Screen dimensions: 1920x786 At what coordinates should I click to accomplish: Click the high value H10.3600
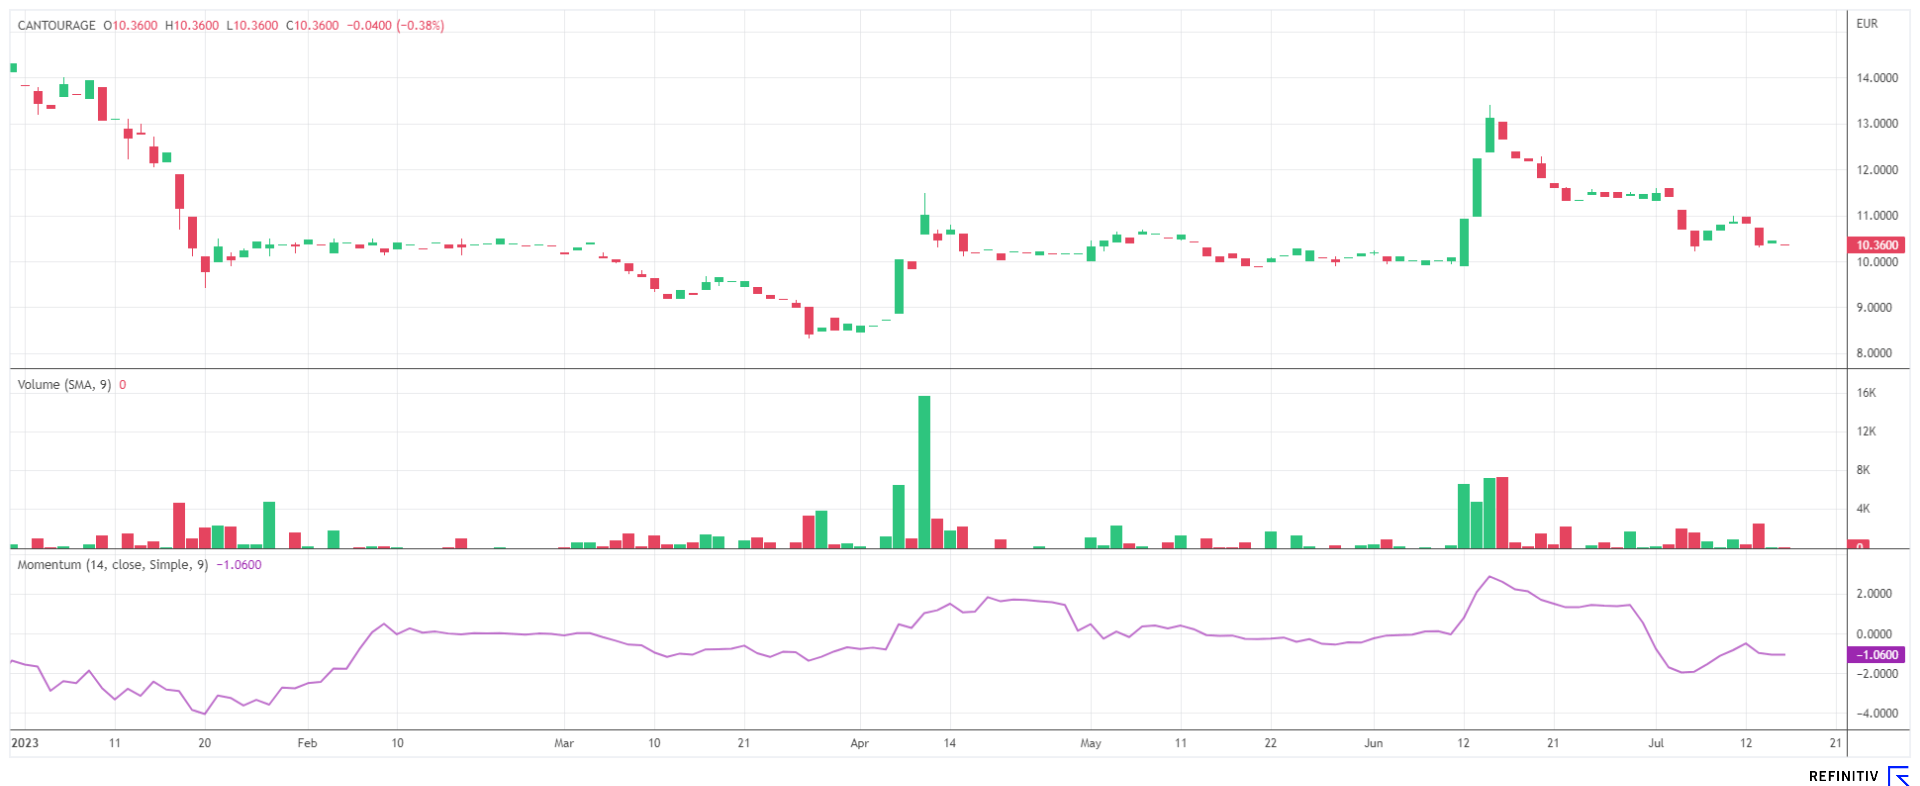[x=192, y=25]
